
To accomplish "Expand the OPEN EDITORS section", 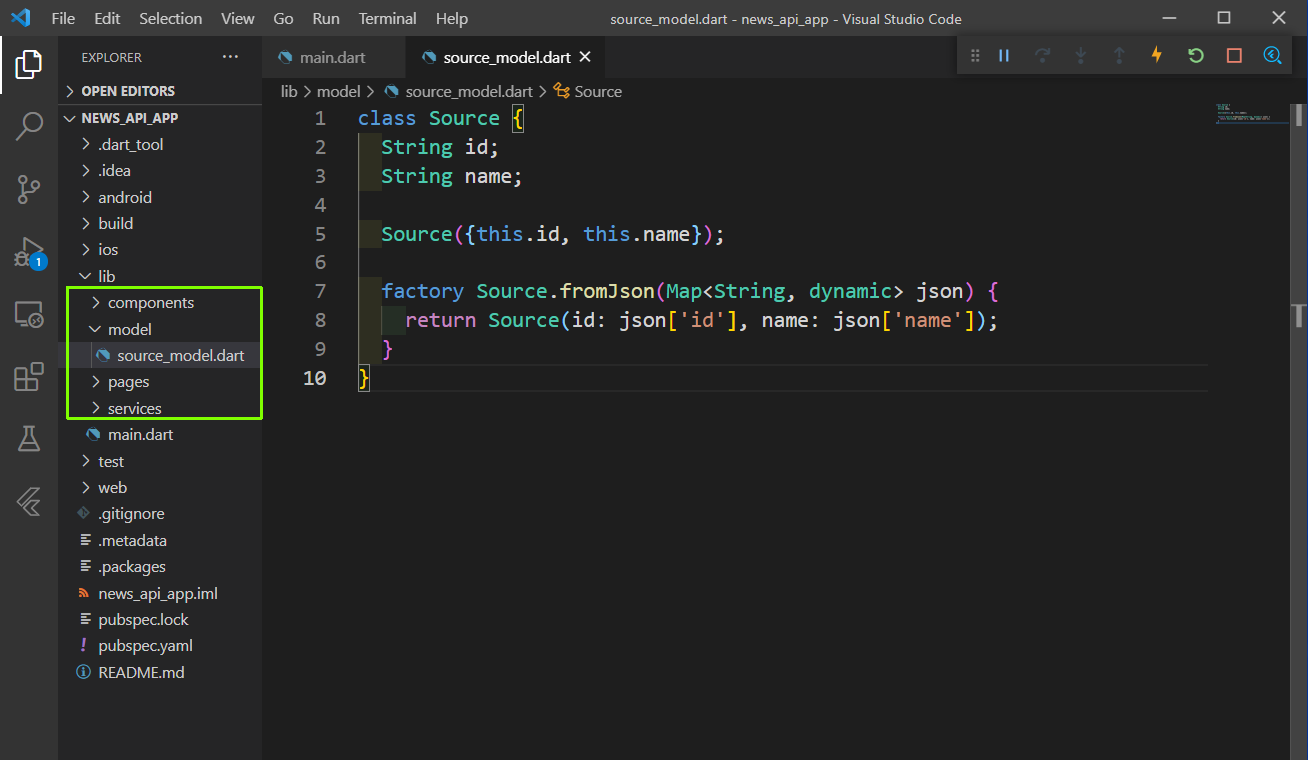I will coord(160,91).
